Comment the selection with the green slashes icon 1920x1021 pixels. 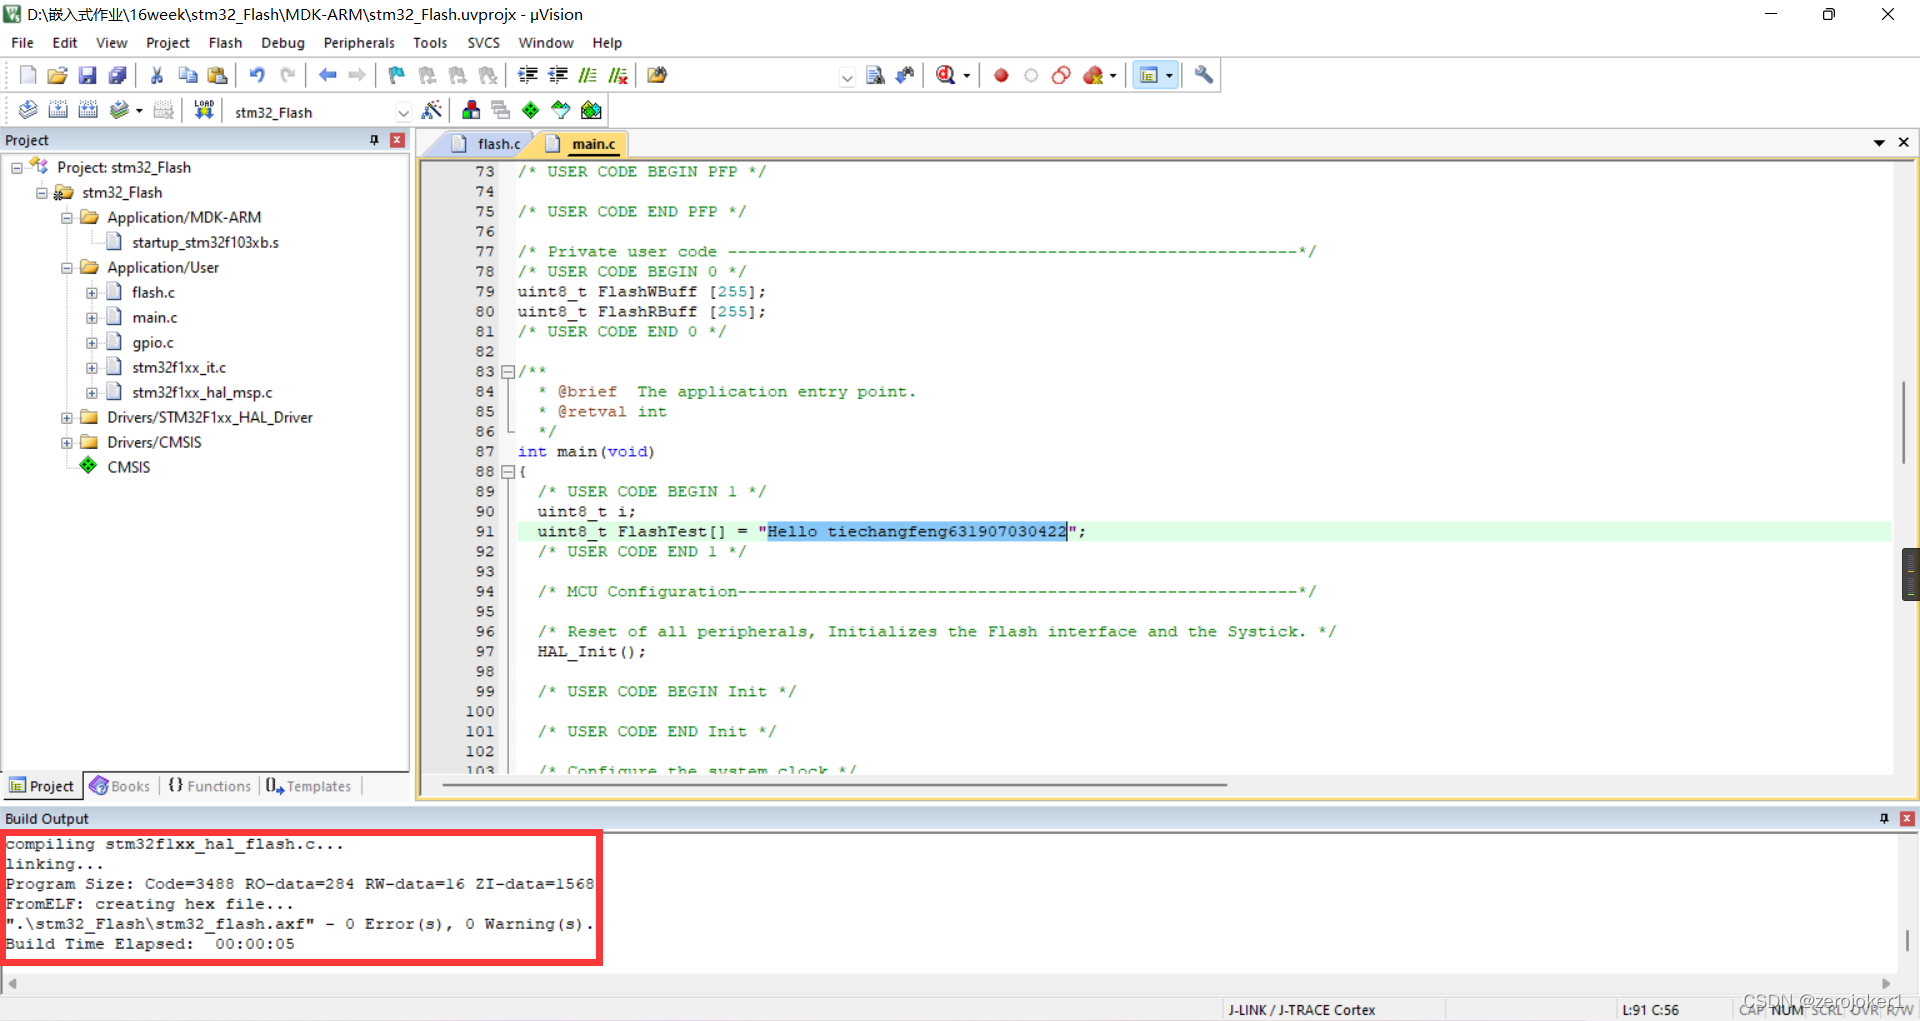(588, 75)
